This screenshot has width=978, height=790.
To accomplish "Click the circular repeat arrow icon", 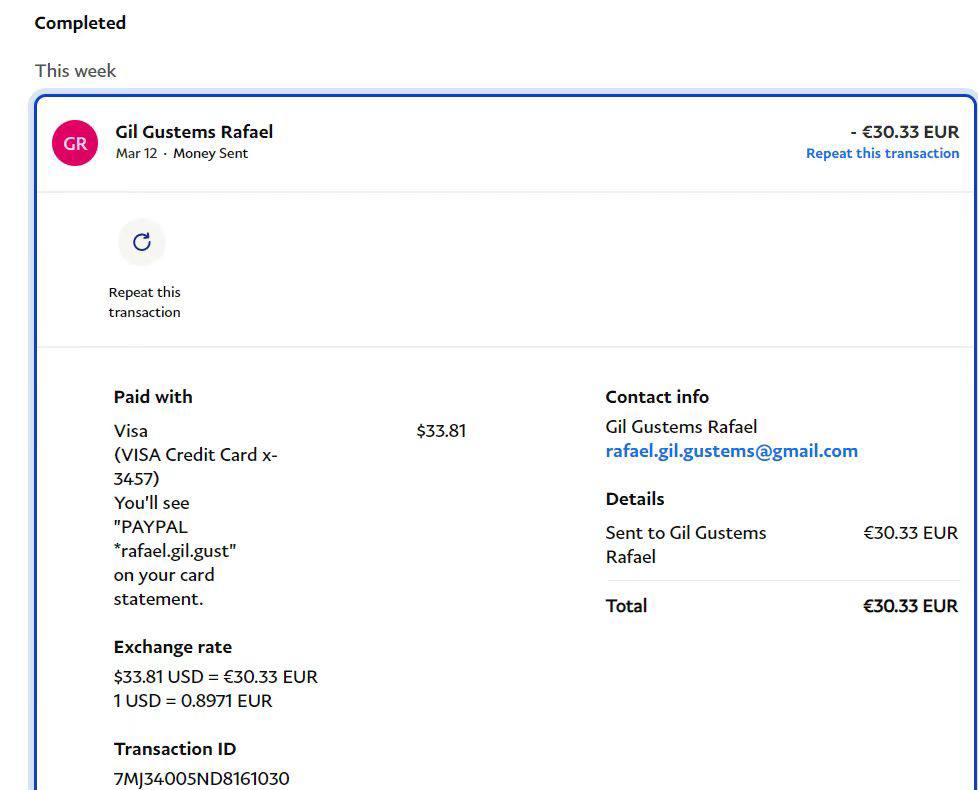I will pyautogui.click(x=142, y=242).
